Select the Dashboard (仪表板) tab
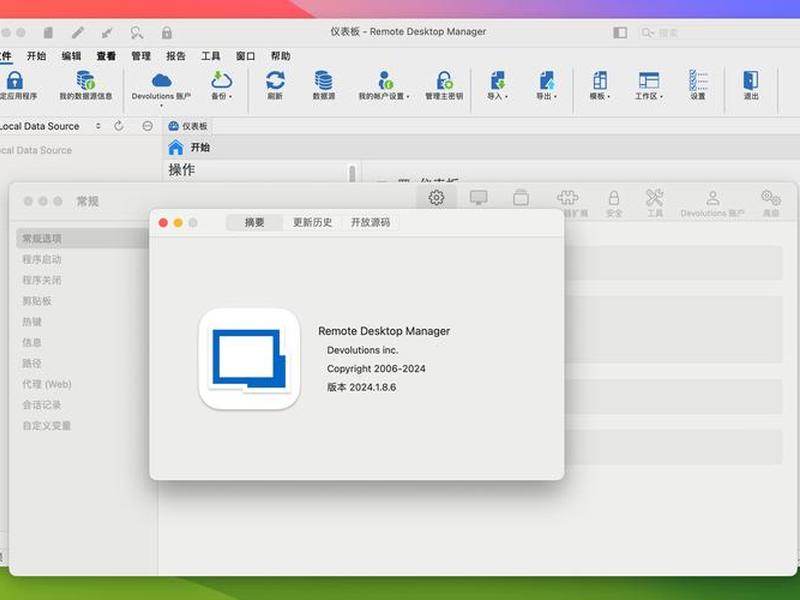 click(188, 126)
